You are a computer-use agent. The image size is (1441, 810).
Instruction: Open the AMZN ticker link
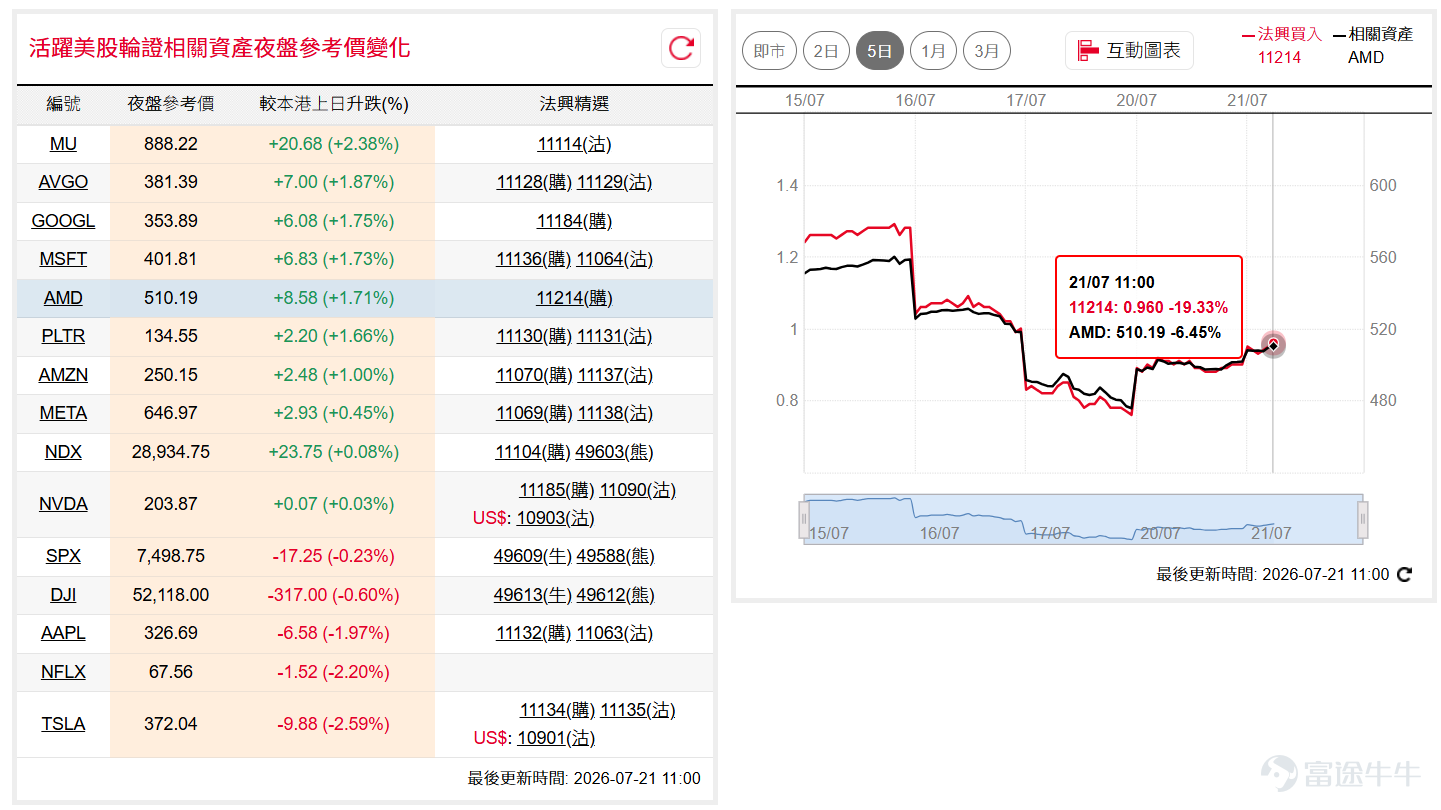(x=63, y=375)
